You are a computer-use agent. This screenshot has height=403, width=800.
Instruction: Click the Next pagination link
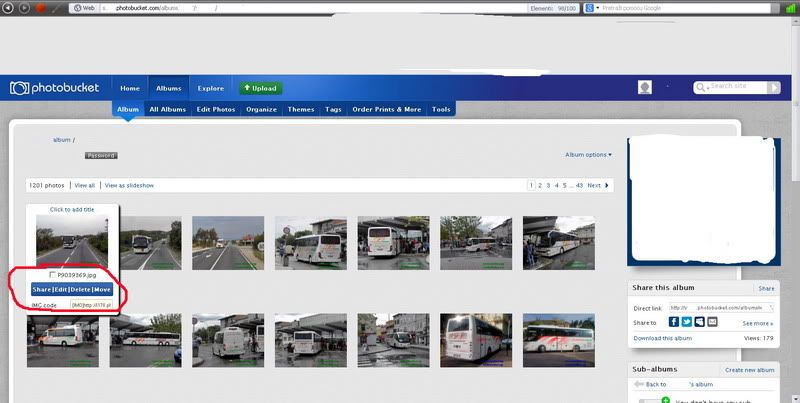[x=594, y=186]
